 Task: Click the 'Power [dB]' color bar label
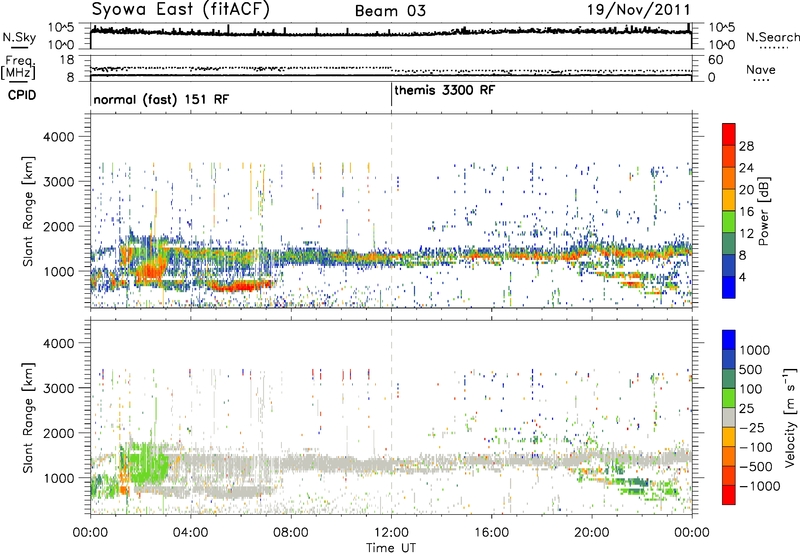pos(763,211)
